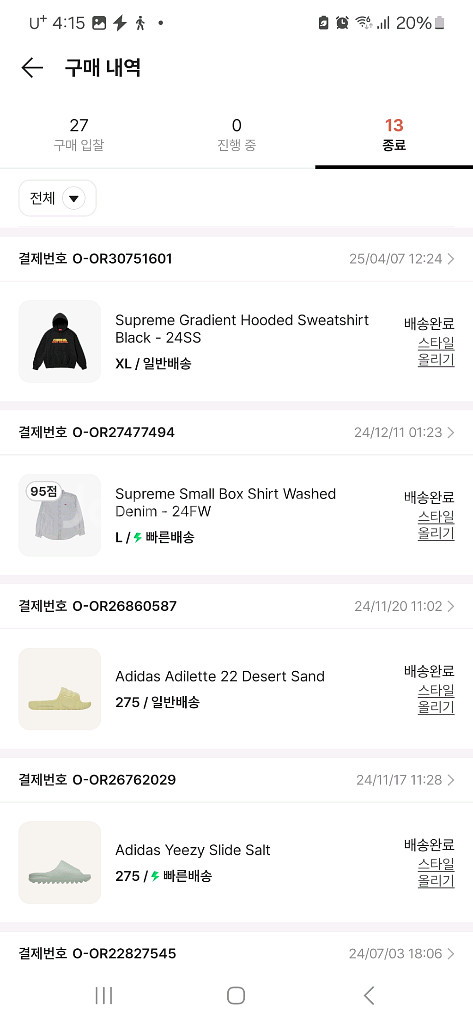Tap 스타일 올리기 for Adilette 22 Desert Sand
Image resolution: width=473 pixels, height=1024 pixels.
pyautogui.click(x=436, y=699)
